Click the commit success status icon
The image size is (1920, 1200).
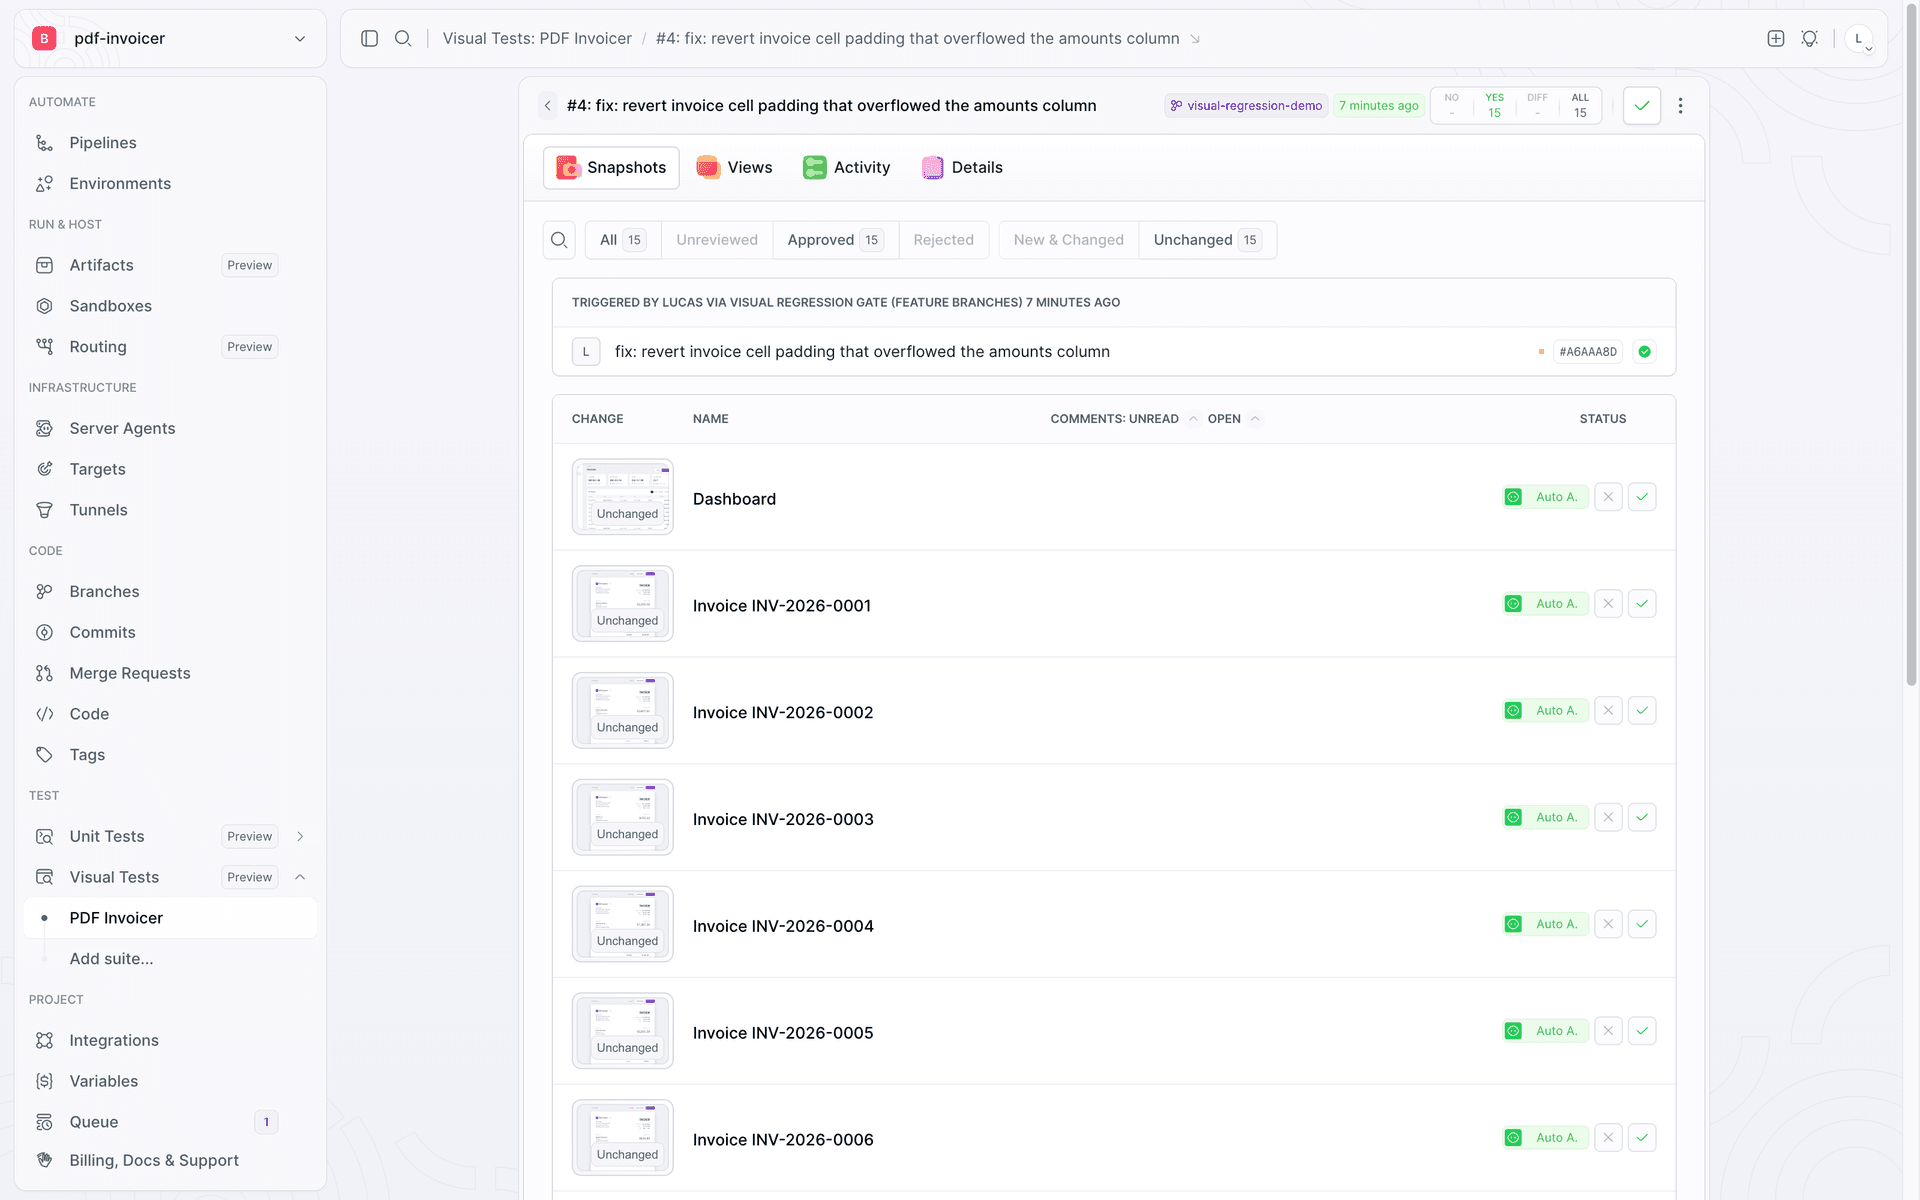coord(1644,352)
